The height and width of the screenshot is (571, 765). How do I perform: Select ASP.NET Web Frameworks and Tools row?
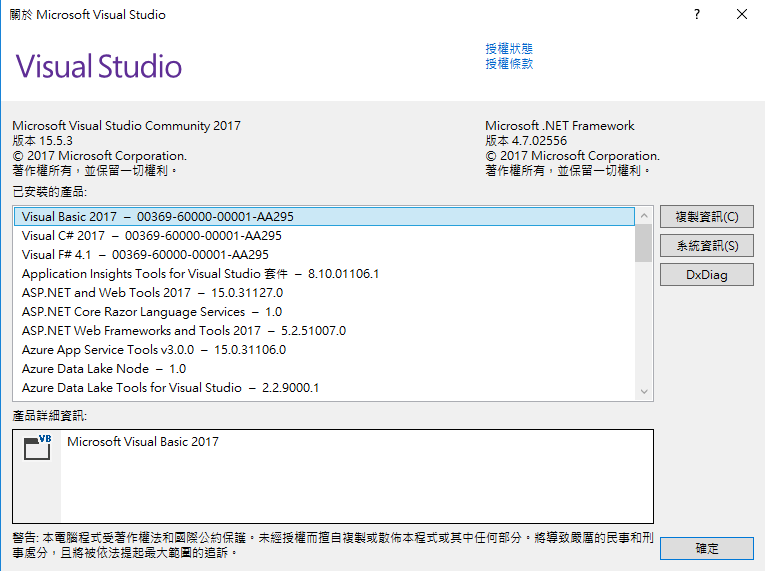324,331
